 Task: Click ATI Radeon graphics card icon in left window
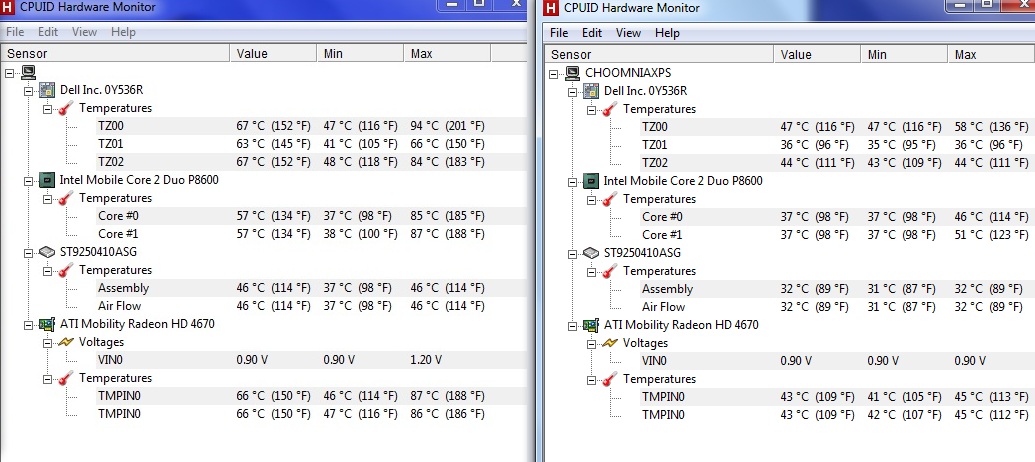click(47, 324)
